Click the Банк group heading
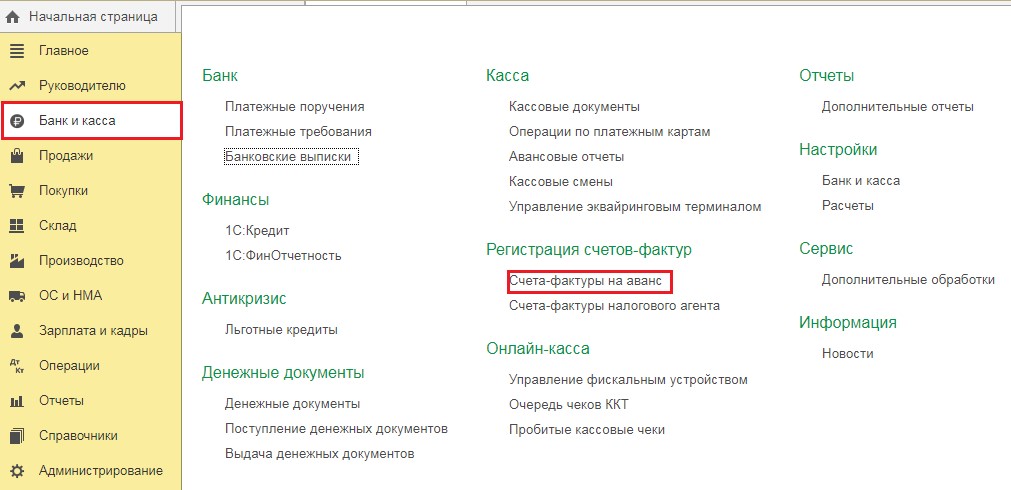This screenshot has height=490, width=1011. [x=220, y=75]
